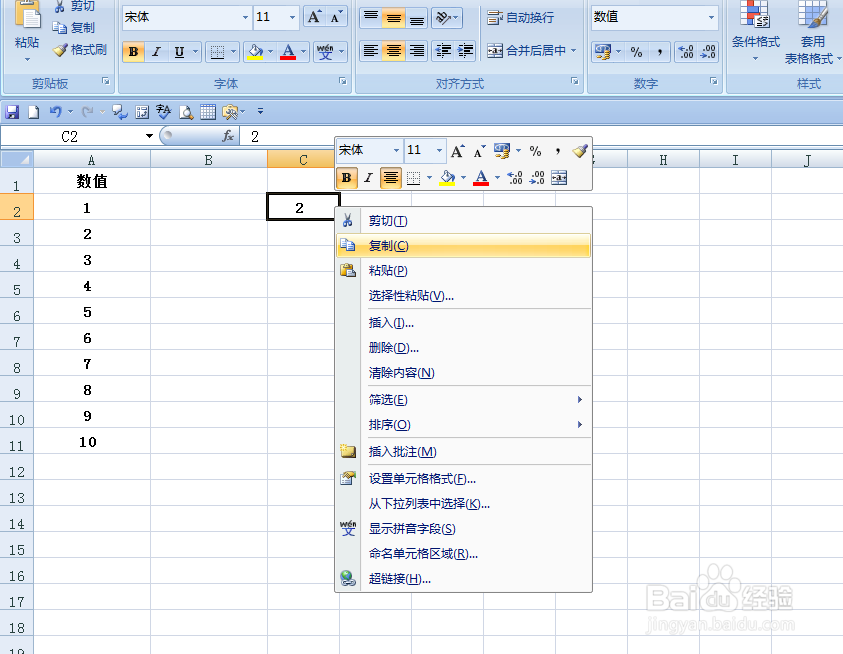Expand Filter (筛选) submenu in context menu
Screen dimensions: 843x654
[x=463, y=400]
